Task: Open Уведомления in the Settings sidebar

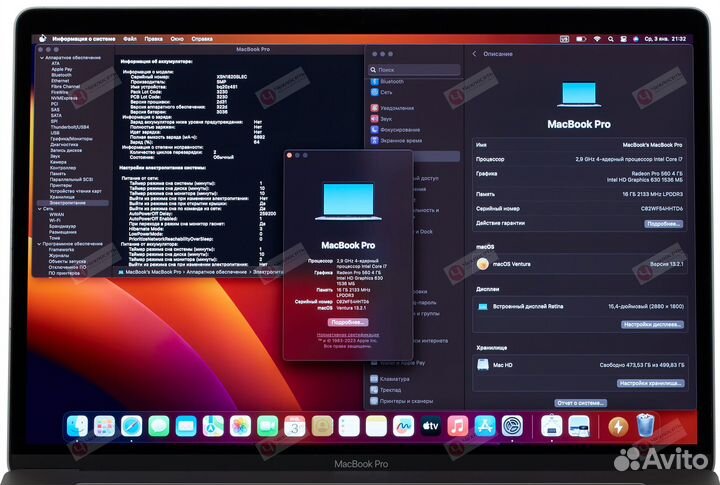Action: coord(392,108)
